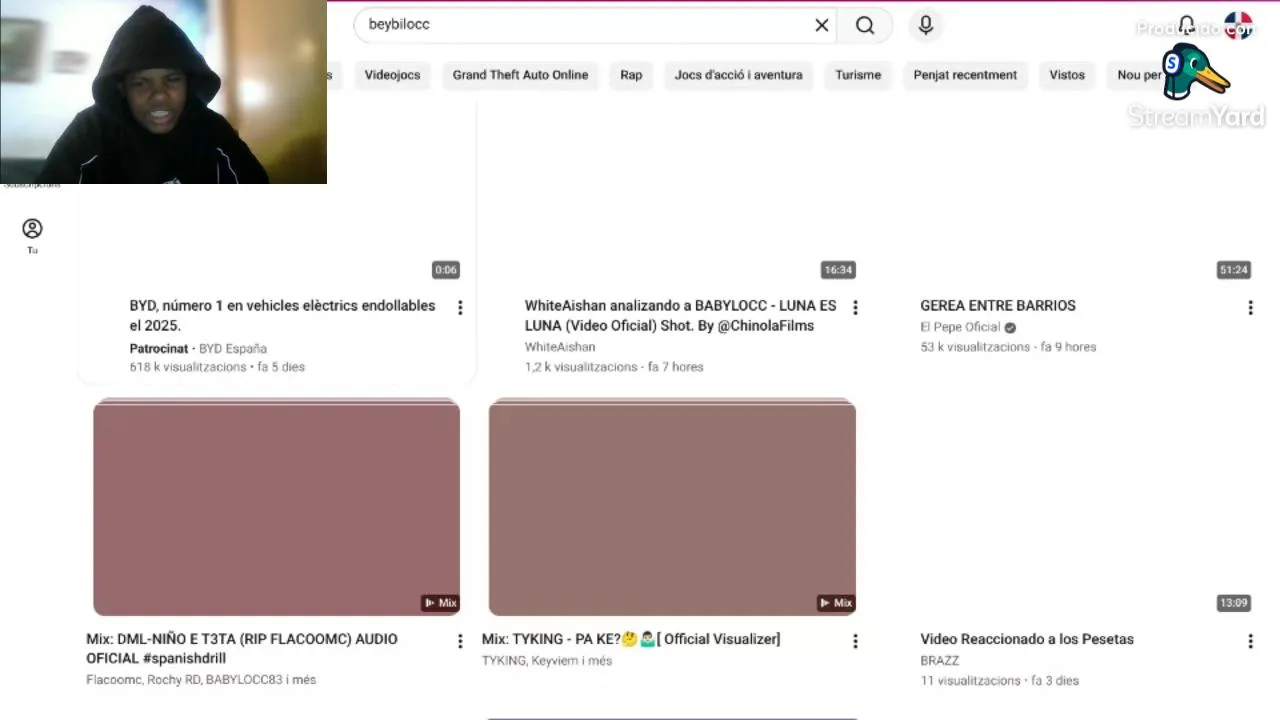Open the options menu for Video Reaccionado a los Pesetas
This screenshot has width=1280, height=720.
[x=1250, y=641]
